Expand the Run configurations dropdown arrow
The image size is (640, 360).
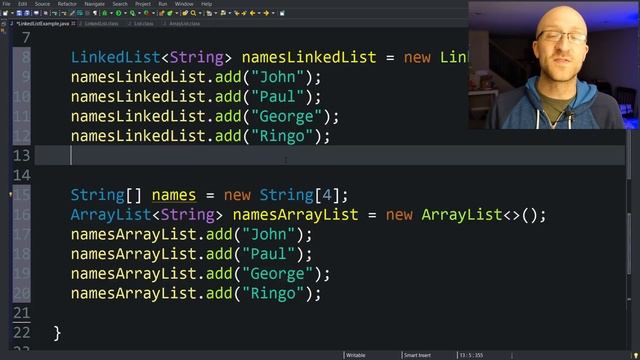tap(125, 13)
